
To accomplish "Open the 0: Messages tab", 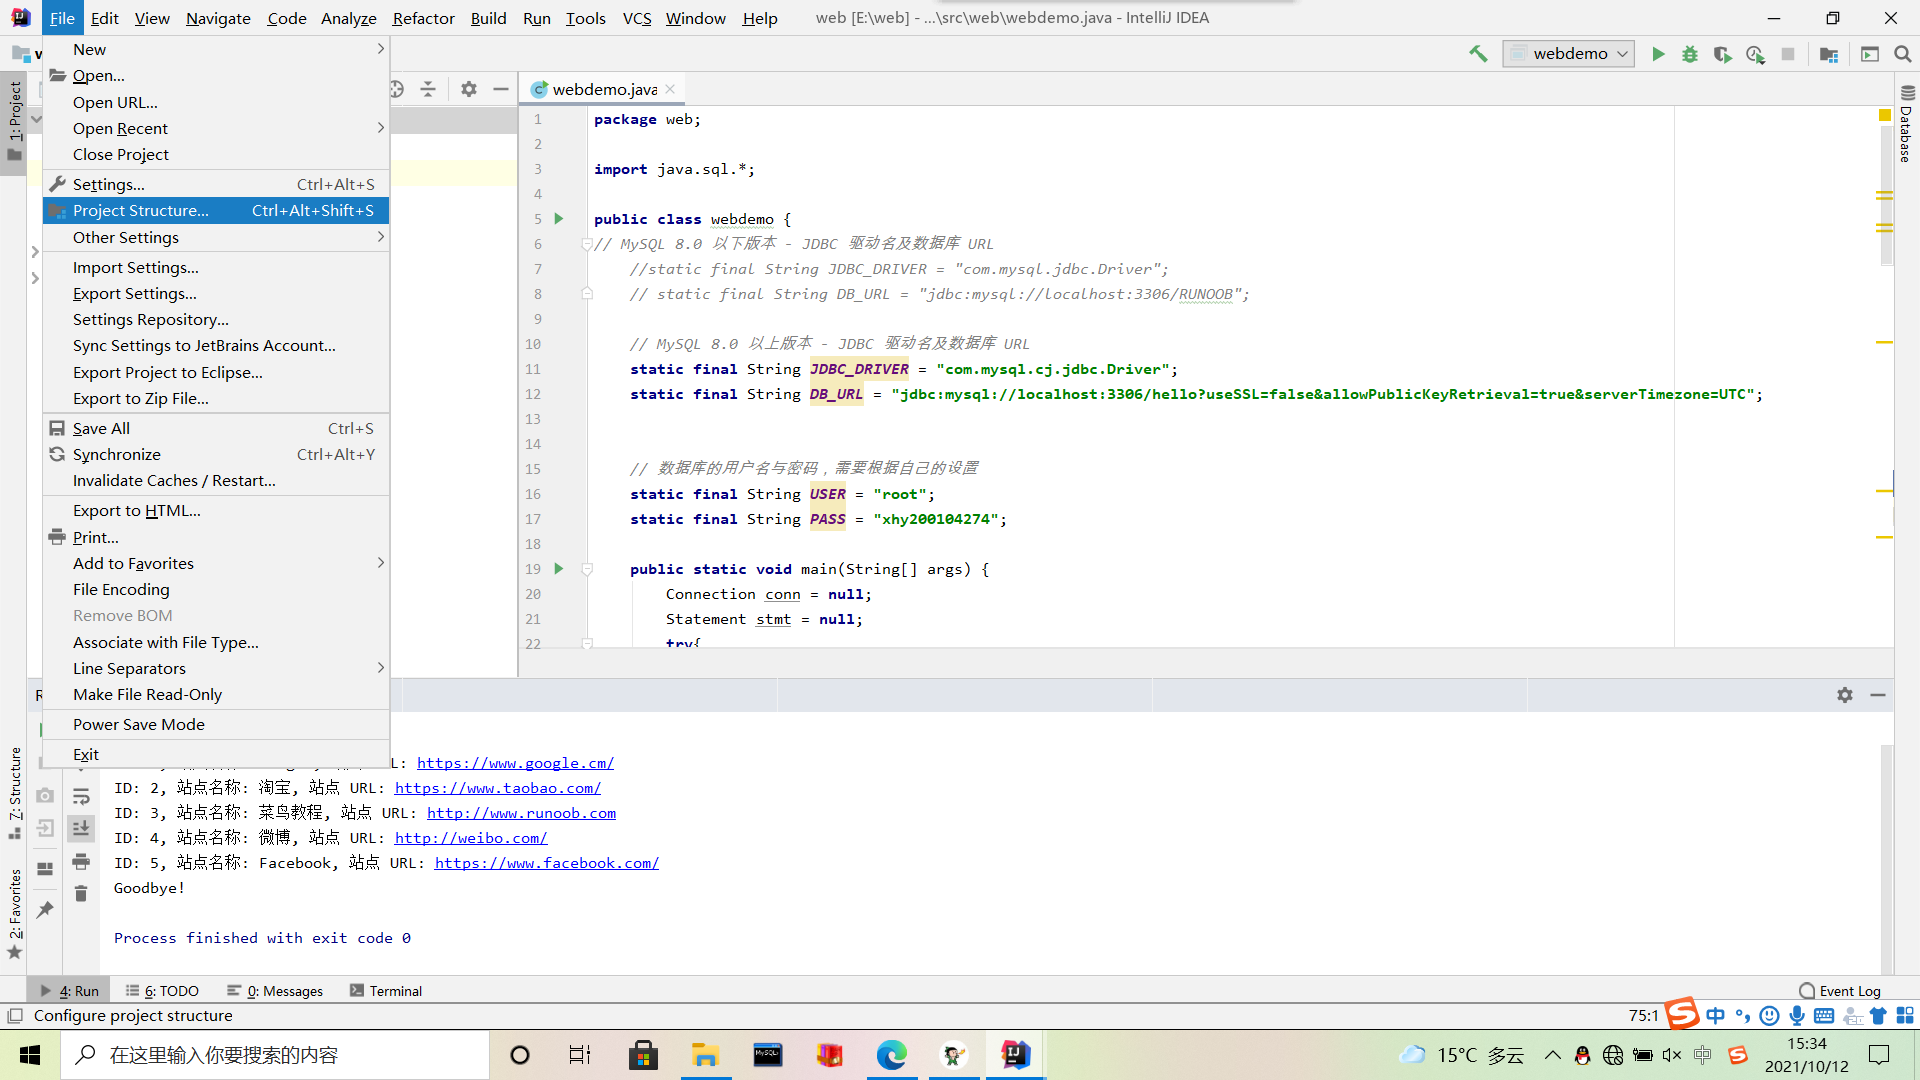I will pyautogui.click(x=275, y=991).
